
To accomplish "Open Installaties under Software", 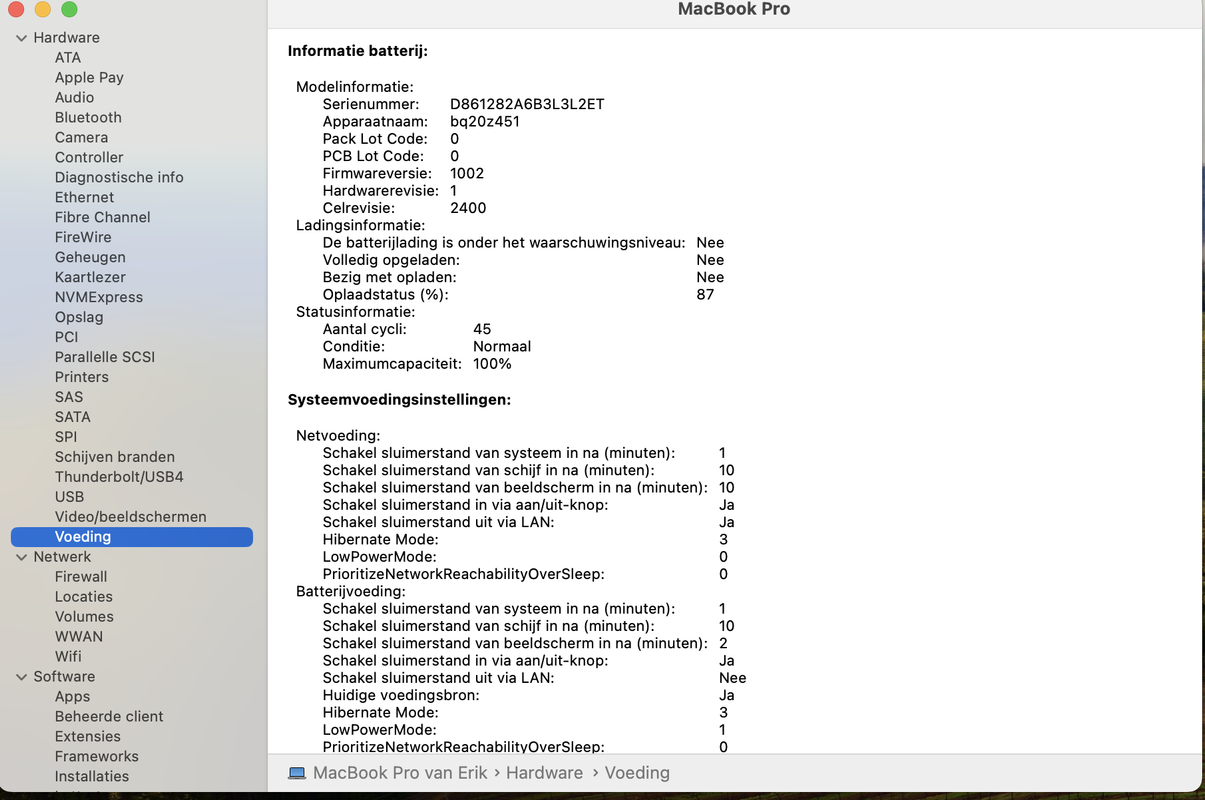I will point(92,777).
